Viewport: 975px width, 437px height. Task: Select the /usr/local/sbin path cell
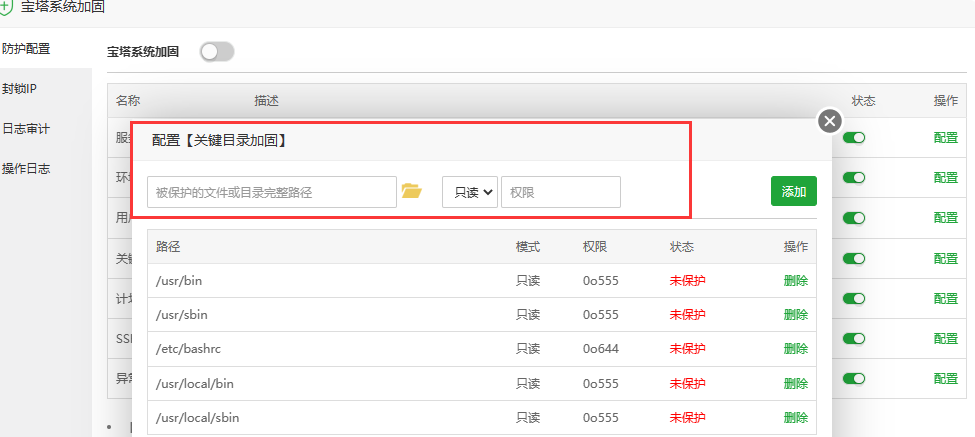coord(197,418)
